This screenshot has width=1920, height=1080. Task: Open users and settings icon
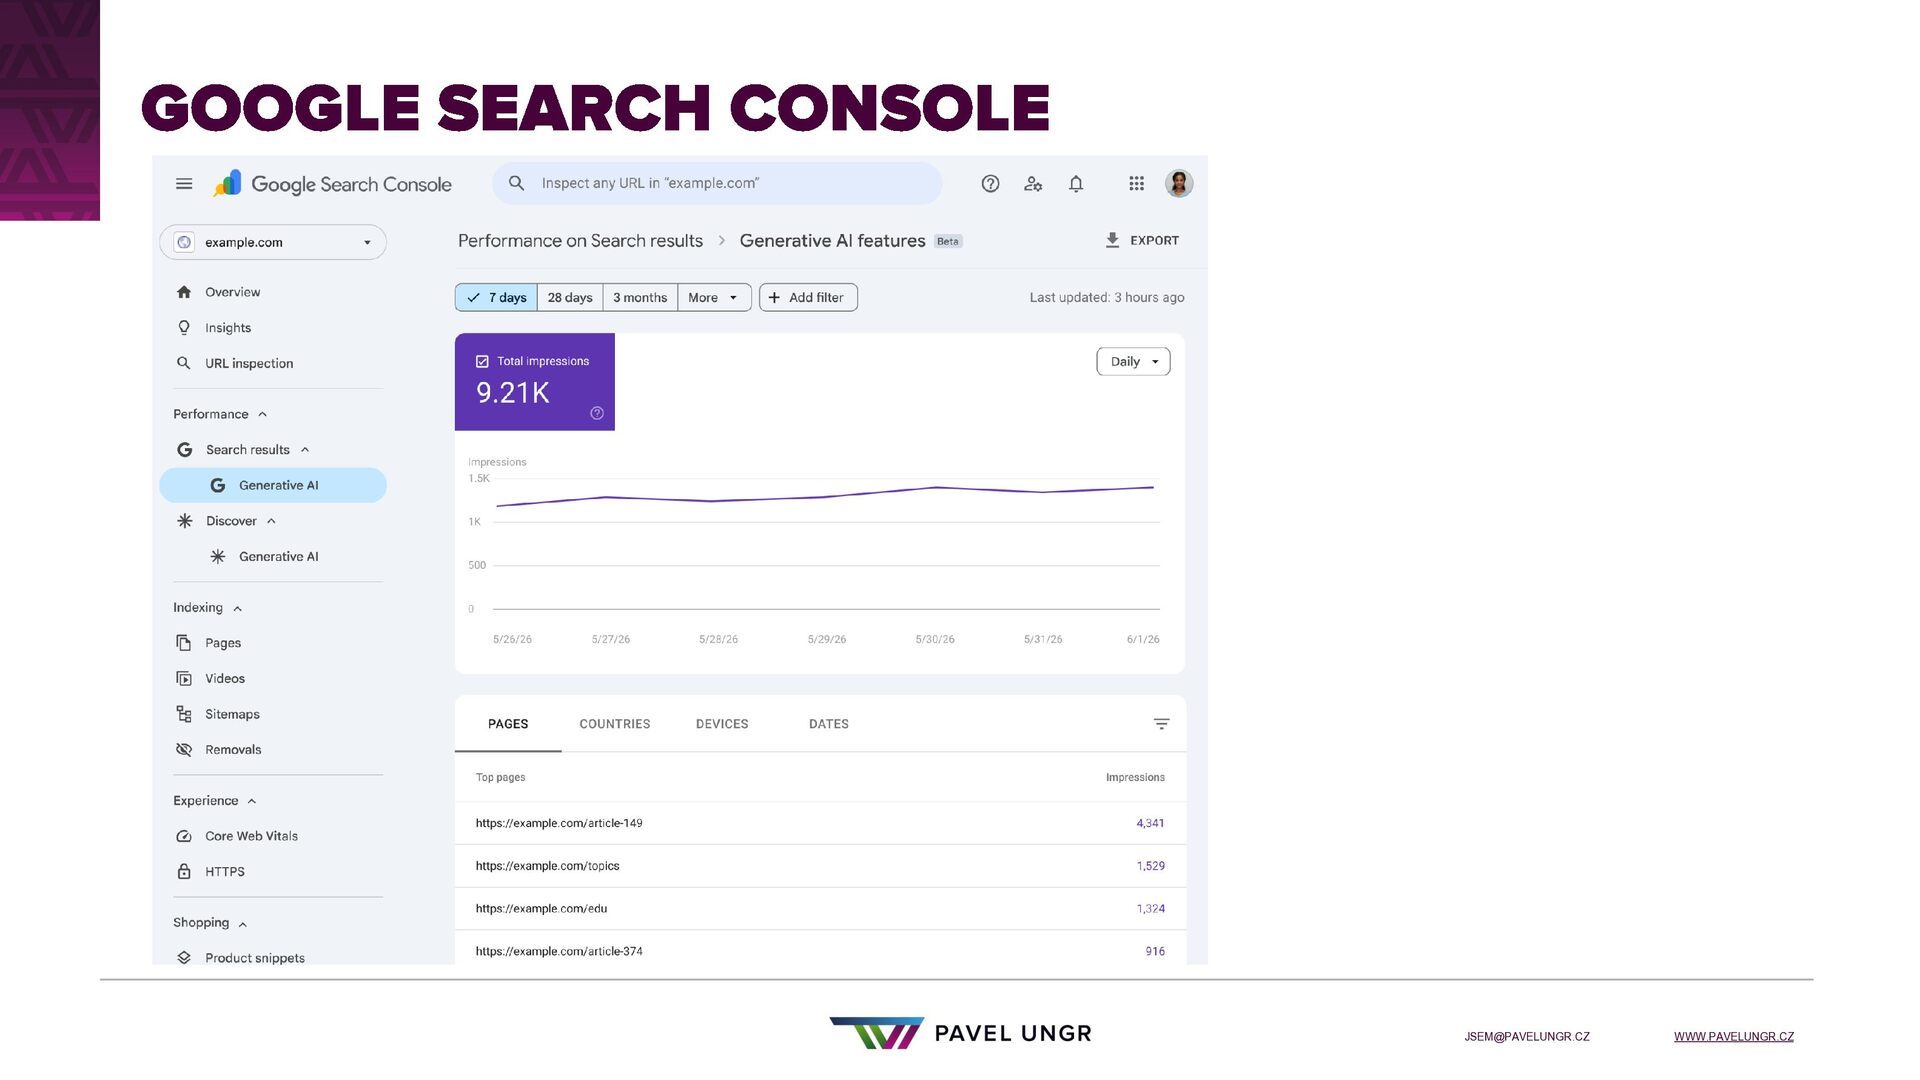(1033, 184)
